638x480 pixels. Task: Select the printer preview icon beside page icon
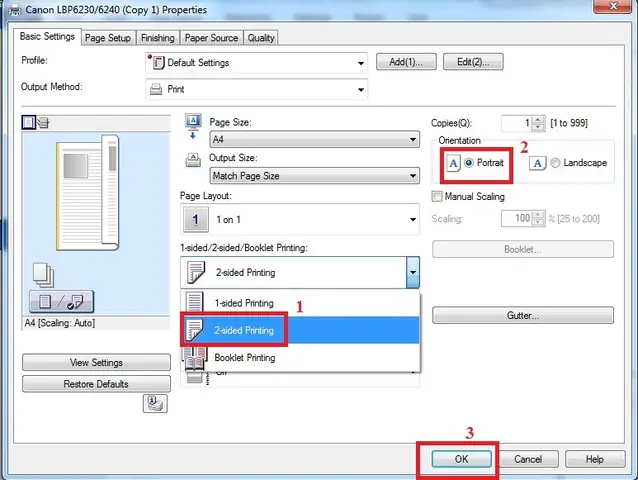click(x=43, y=122)
